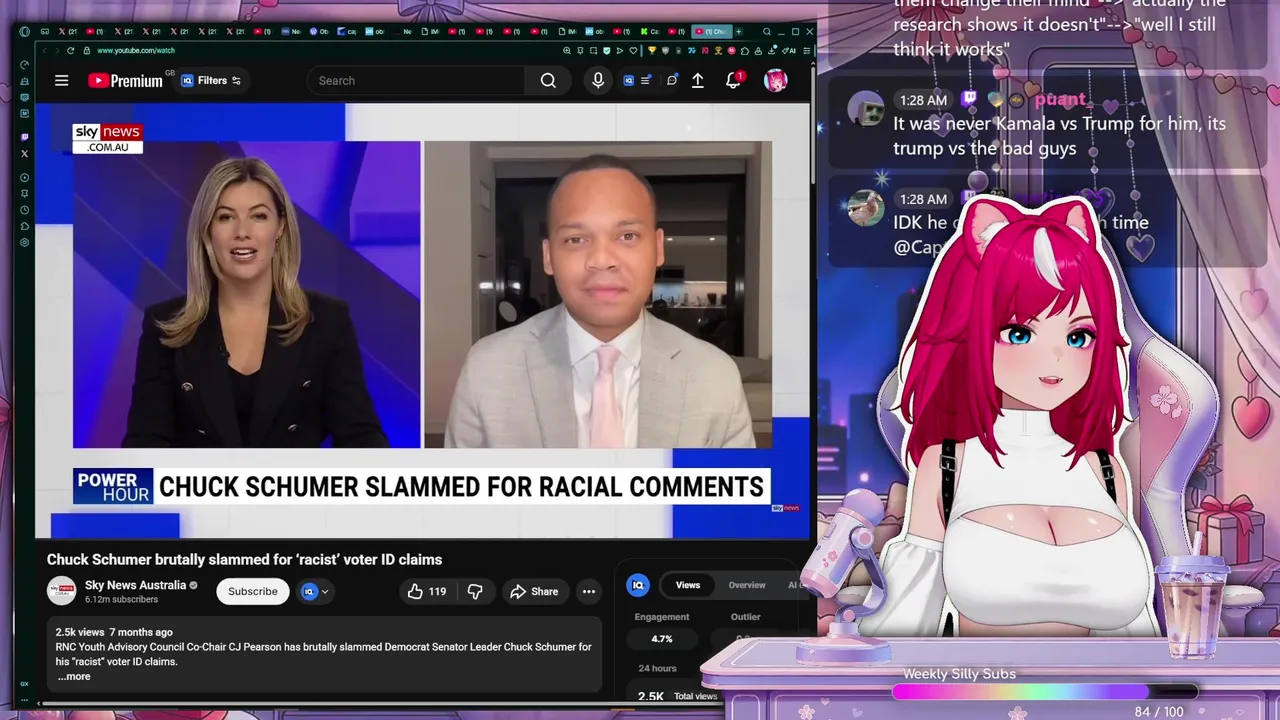
Task: Open the account avatar menu
Action: click(x=775, y=81)
